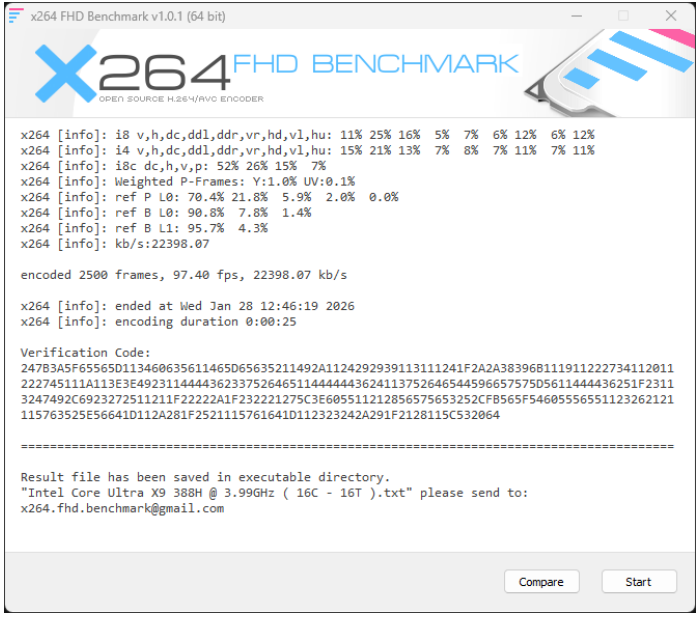
Task: Click the large 264 logo numerals
Action: point(164,72)
